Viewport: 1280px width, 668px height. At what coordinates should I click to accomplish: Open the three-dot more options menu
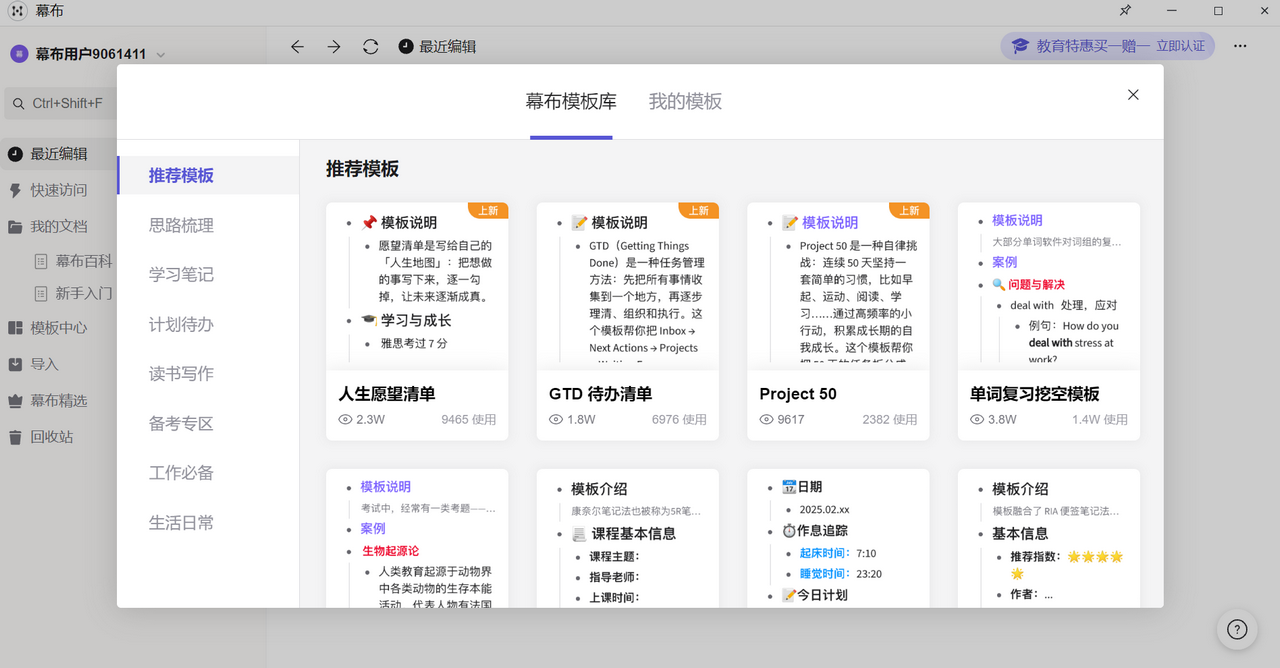(x=1240, y=46)
